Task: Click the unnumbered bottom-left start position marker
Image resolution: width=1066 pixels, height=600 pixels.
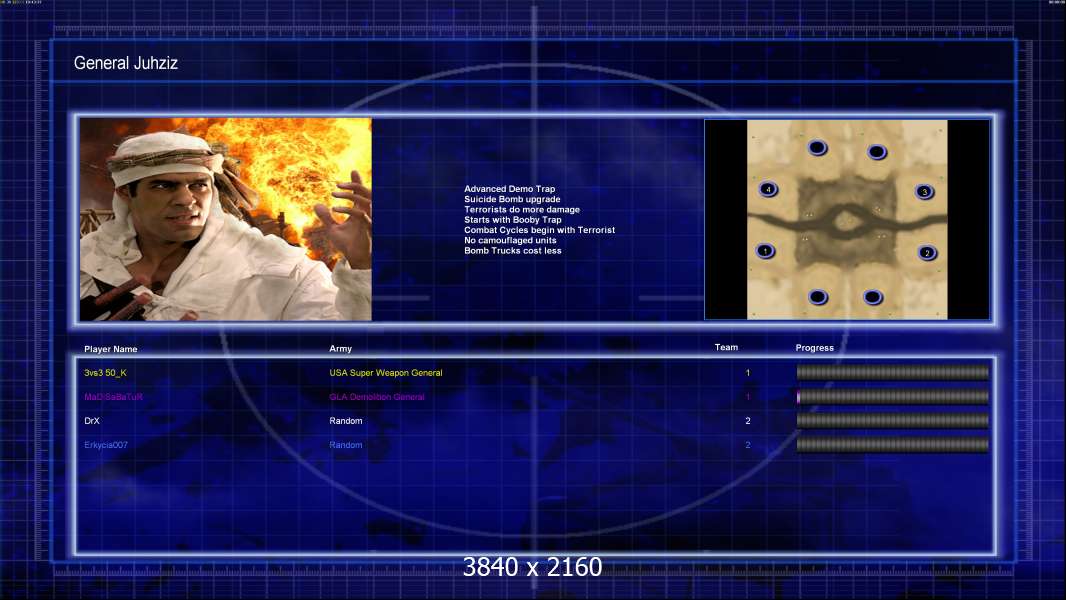Action: pos(819,297)
